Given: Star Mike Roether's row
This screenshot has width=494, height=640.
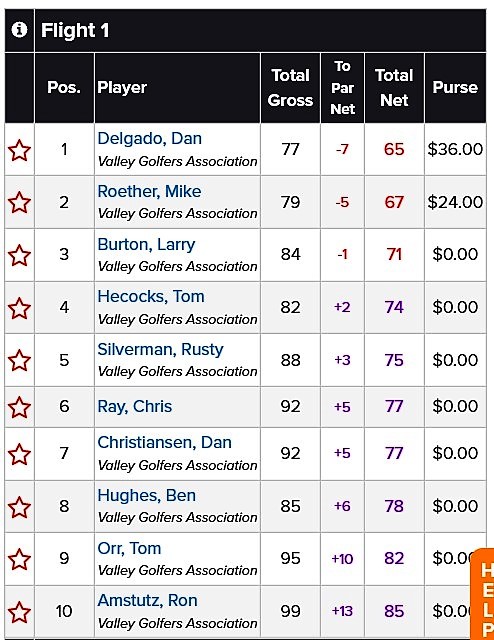Looking at the screenshot, I should click(x=19, y=202).
